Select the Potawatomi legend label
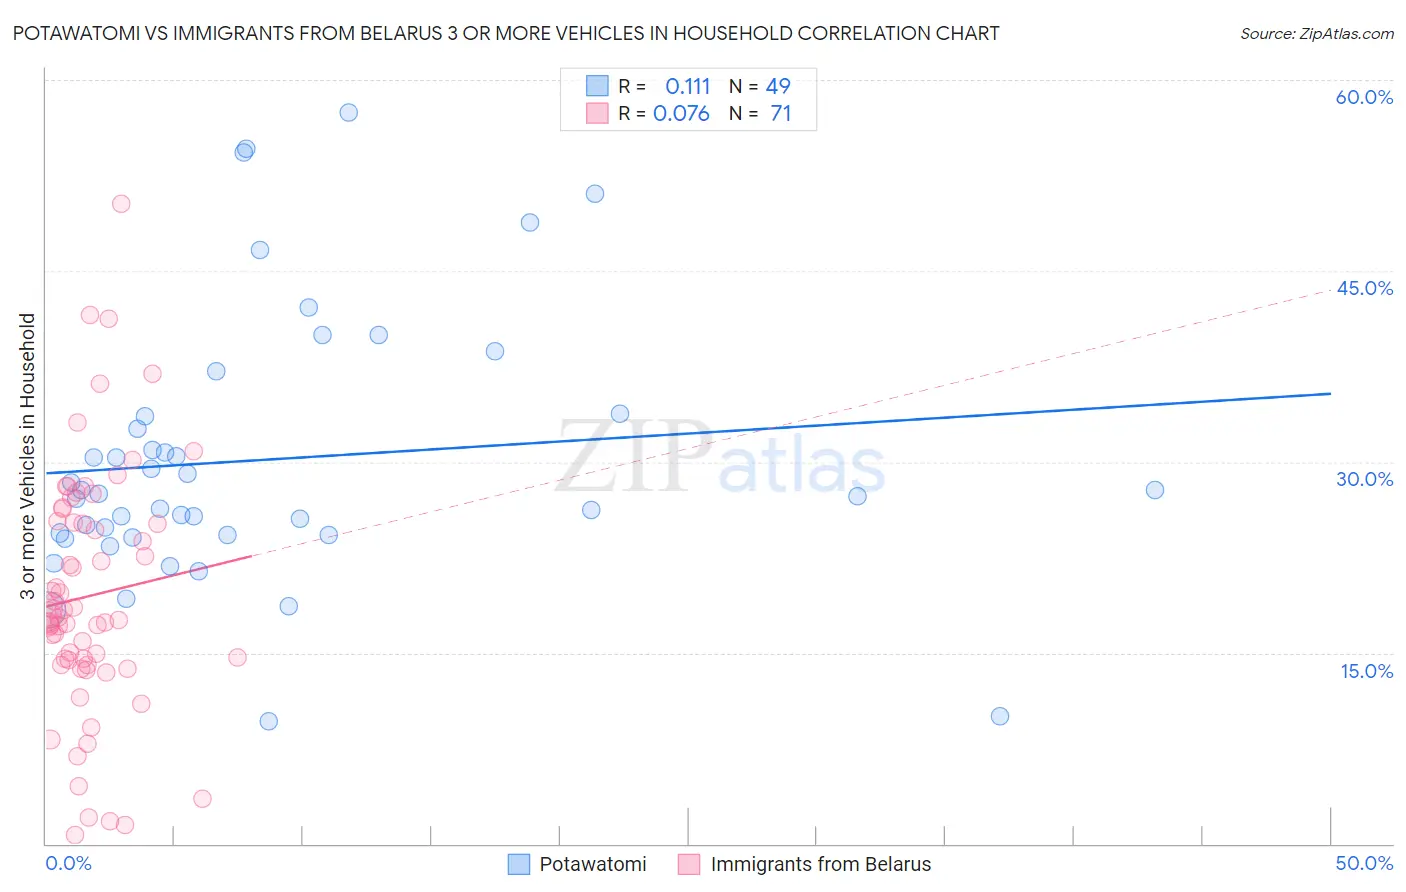The image size is (1406, 892). click(593, 864)
